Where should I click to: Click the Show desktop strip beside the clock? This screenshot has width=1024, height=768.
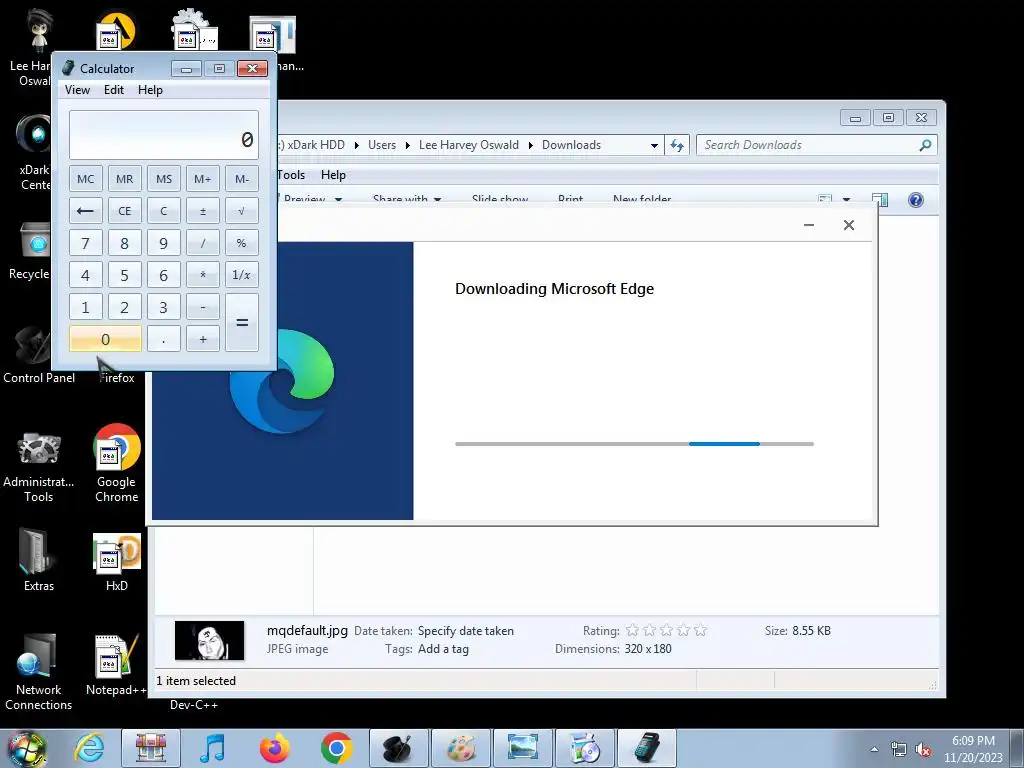pyautogui.click(x=1017, y=748)
